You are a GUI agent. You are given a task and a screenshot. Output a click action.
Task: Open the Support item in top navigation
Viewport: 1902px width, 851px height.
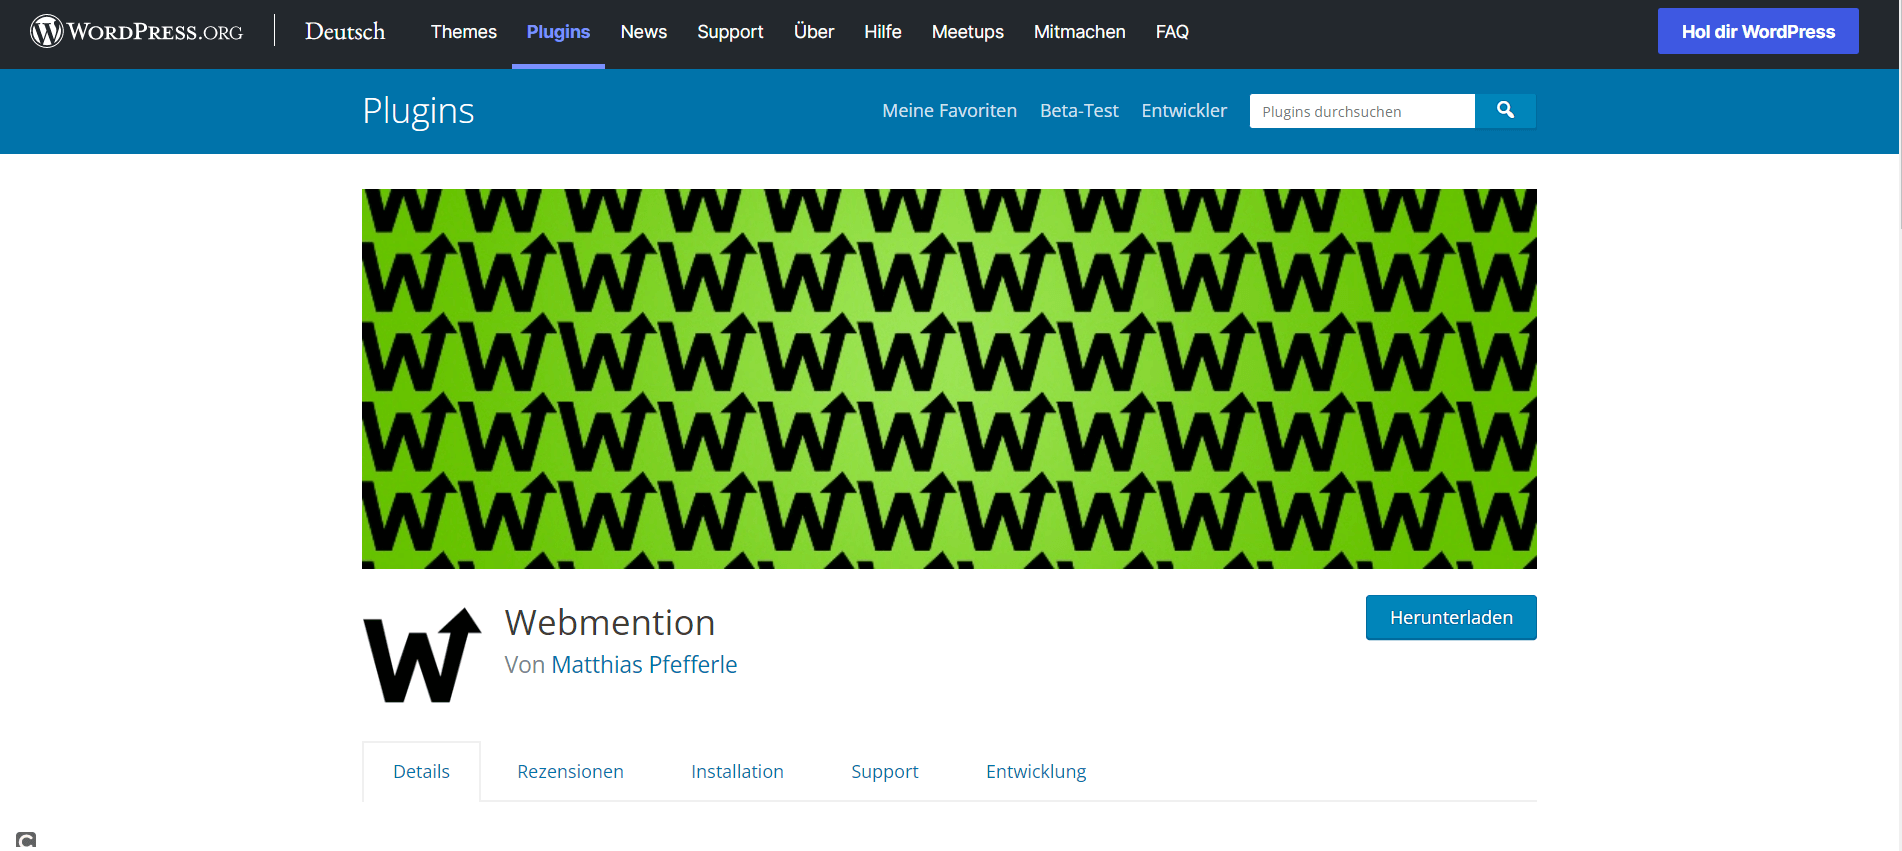(730, 32)
